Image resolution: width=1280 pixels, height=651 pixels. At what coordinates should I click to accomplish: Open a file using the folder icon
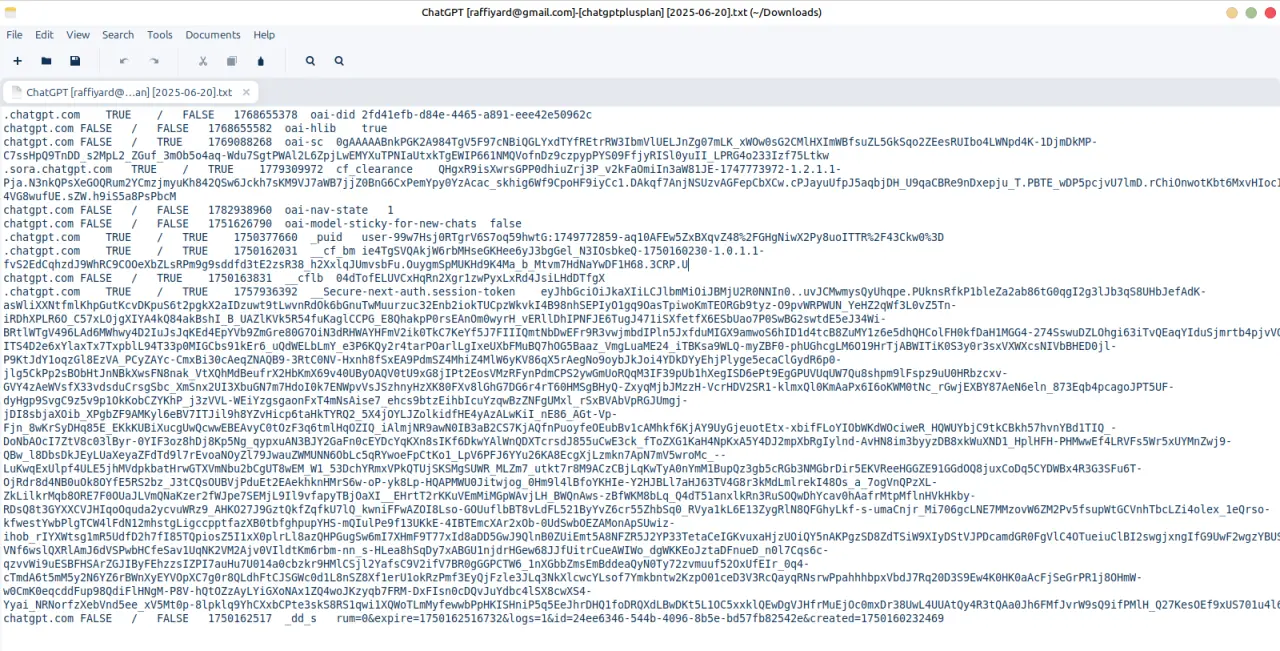(46, 61)
